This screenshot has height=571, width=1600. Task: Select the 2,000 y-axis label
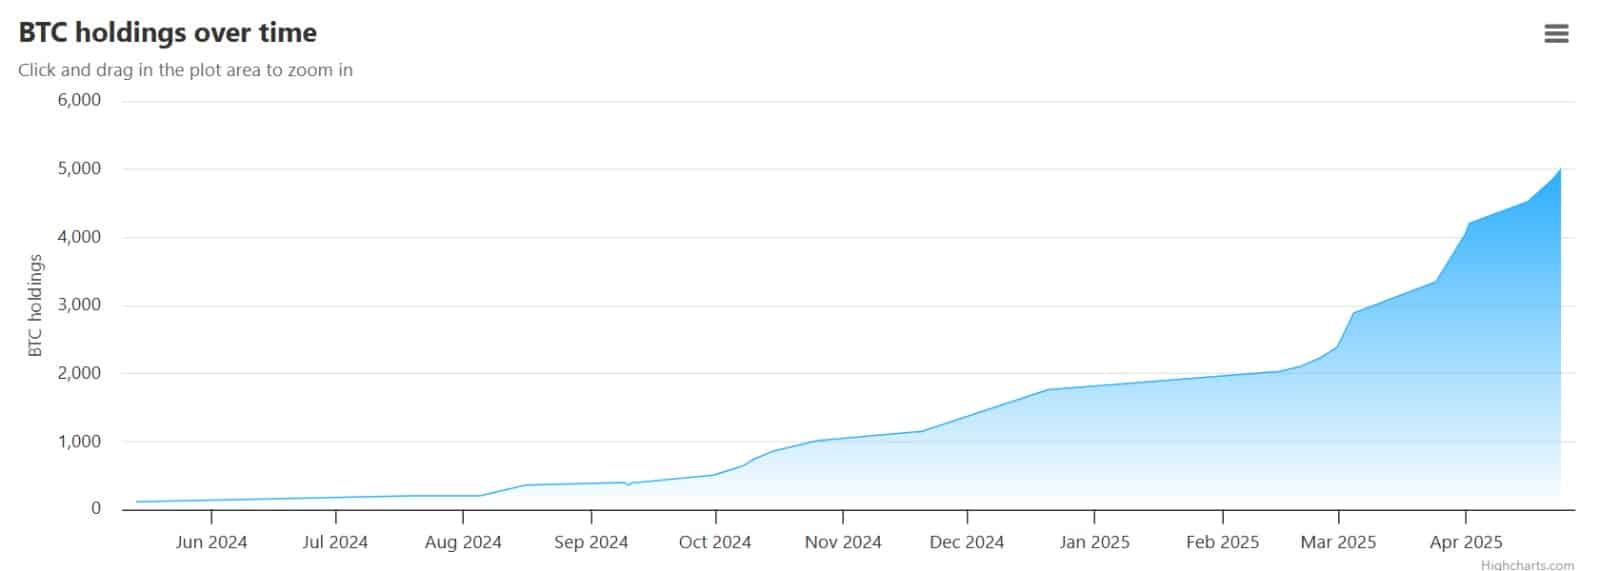point(79,373)
